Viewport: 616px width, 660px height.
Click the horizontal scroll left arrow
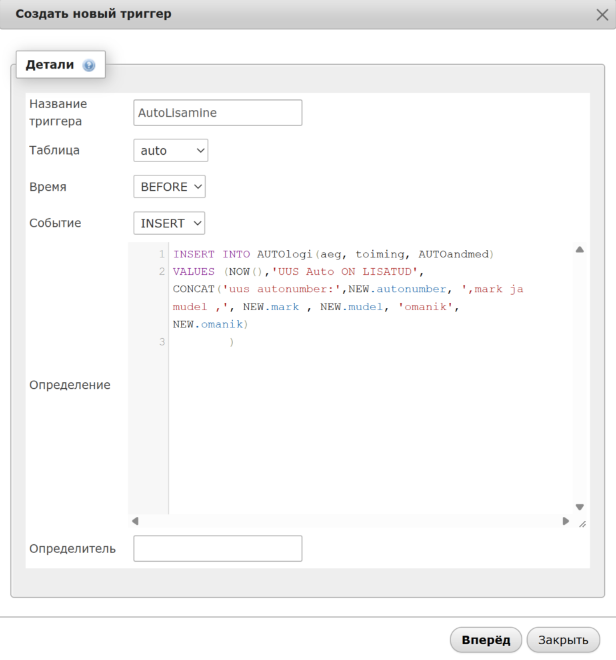[x=135, y=521]
